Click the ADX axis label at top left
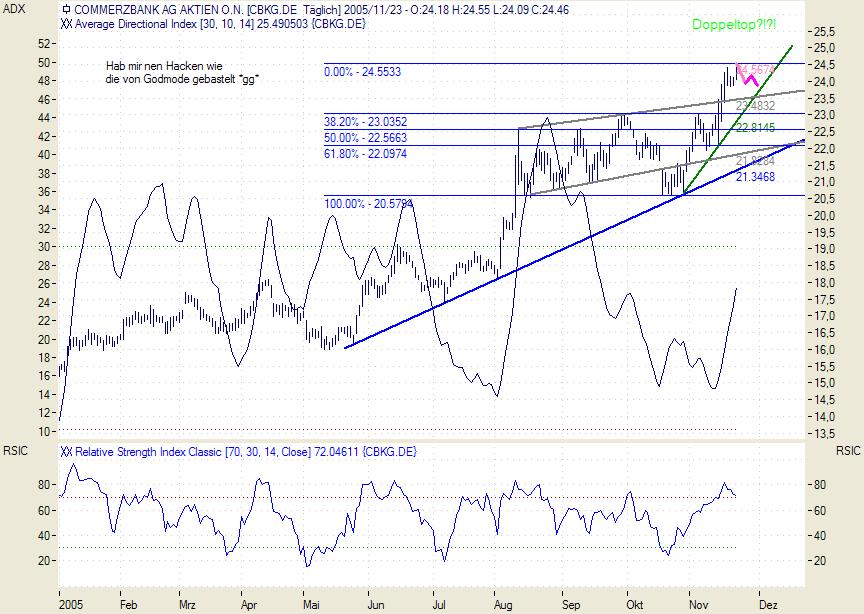 18,8
